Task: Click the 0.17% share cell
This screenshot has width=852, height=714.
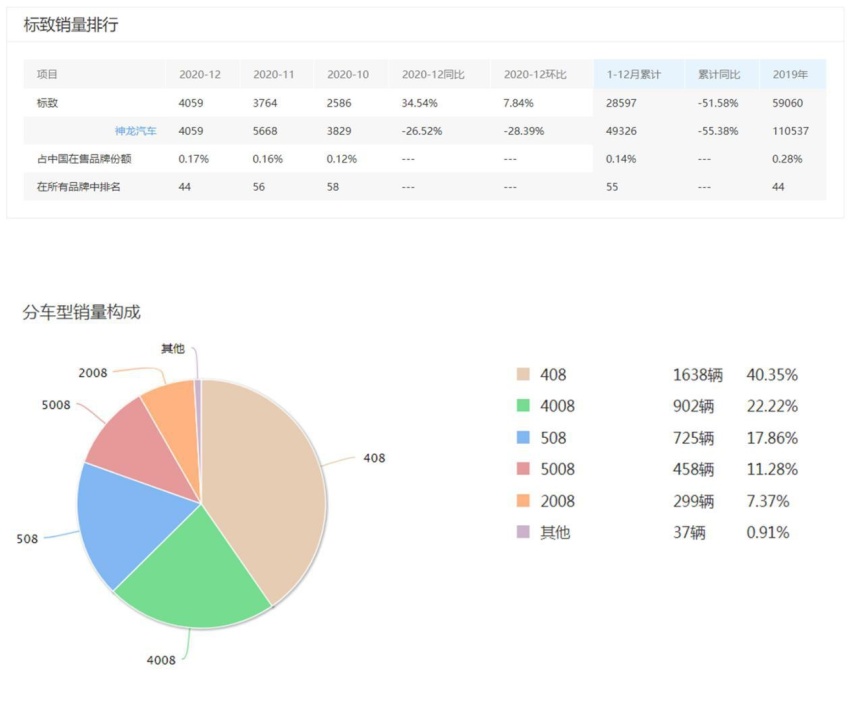Action: coord(194,159)
